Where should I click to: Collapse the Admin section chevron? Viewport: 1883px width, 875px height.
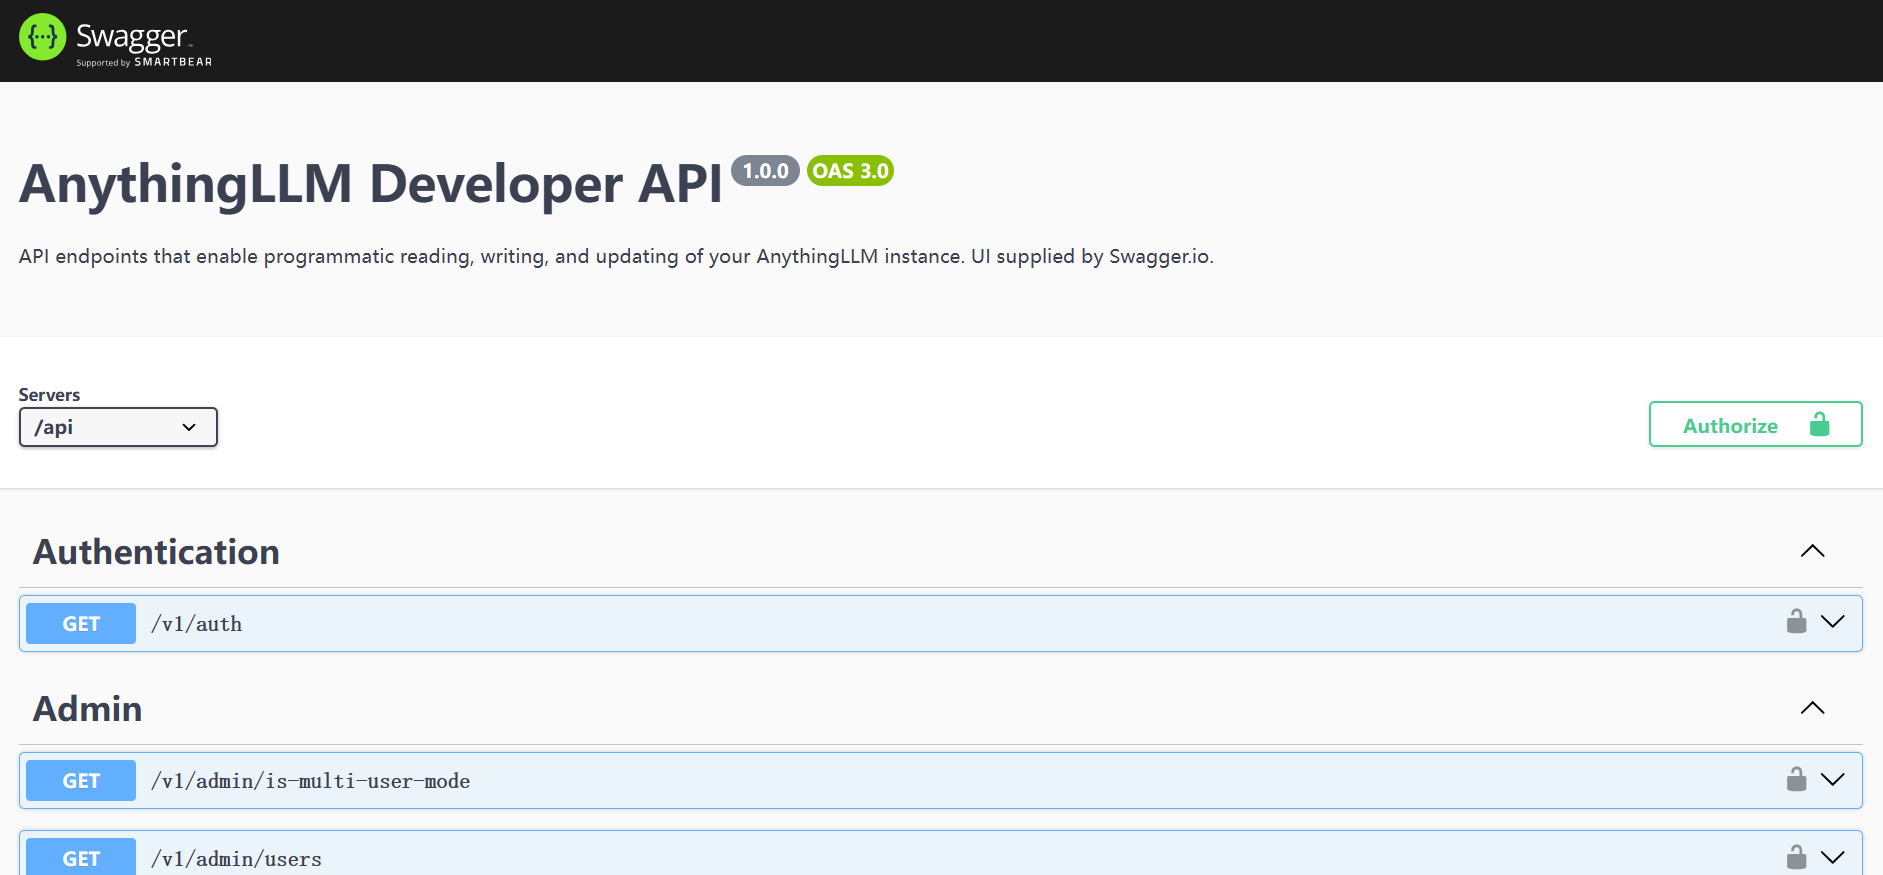point(1812,708)
